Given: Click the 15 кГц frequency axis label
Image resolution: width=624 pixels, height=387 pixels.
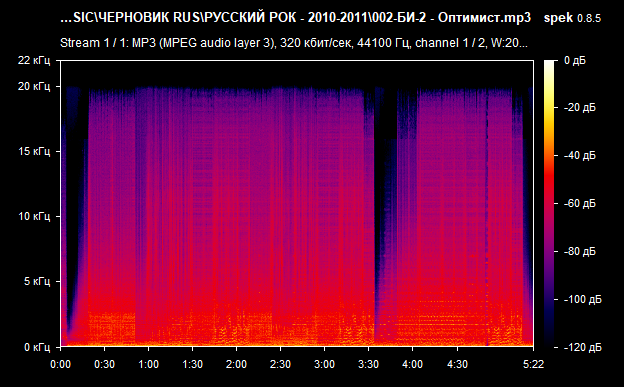Looking at the screenshot, I should (34, 151).
